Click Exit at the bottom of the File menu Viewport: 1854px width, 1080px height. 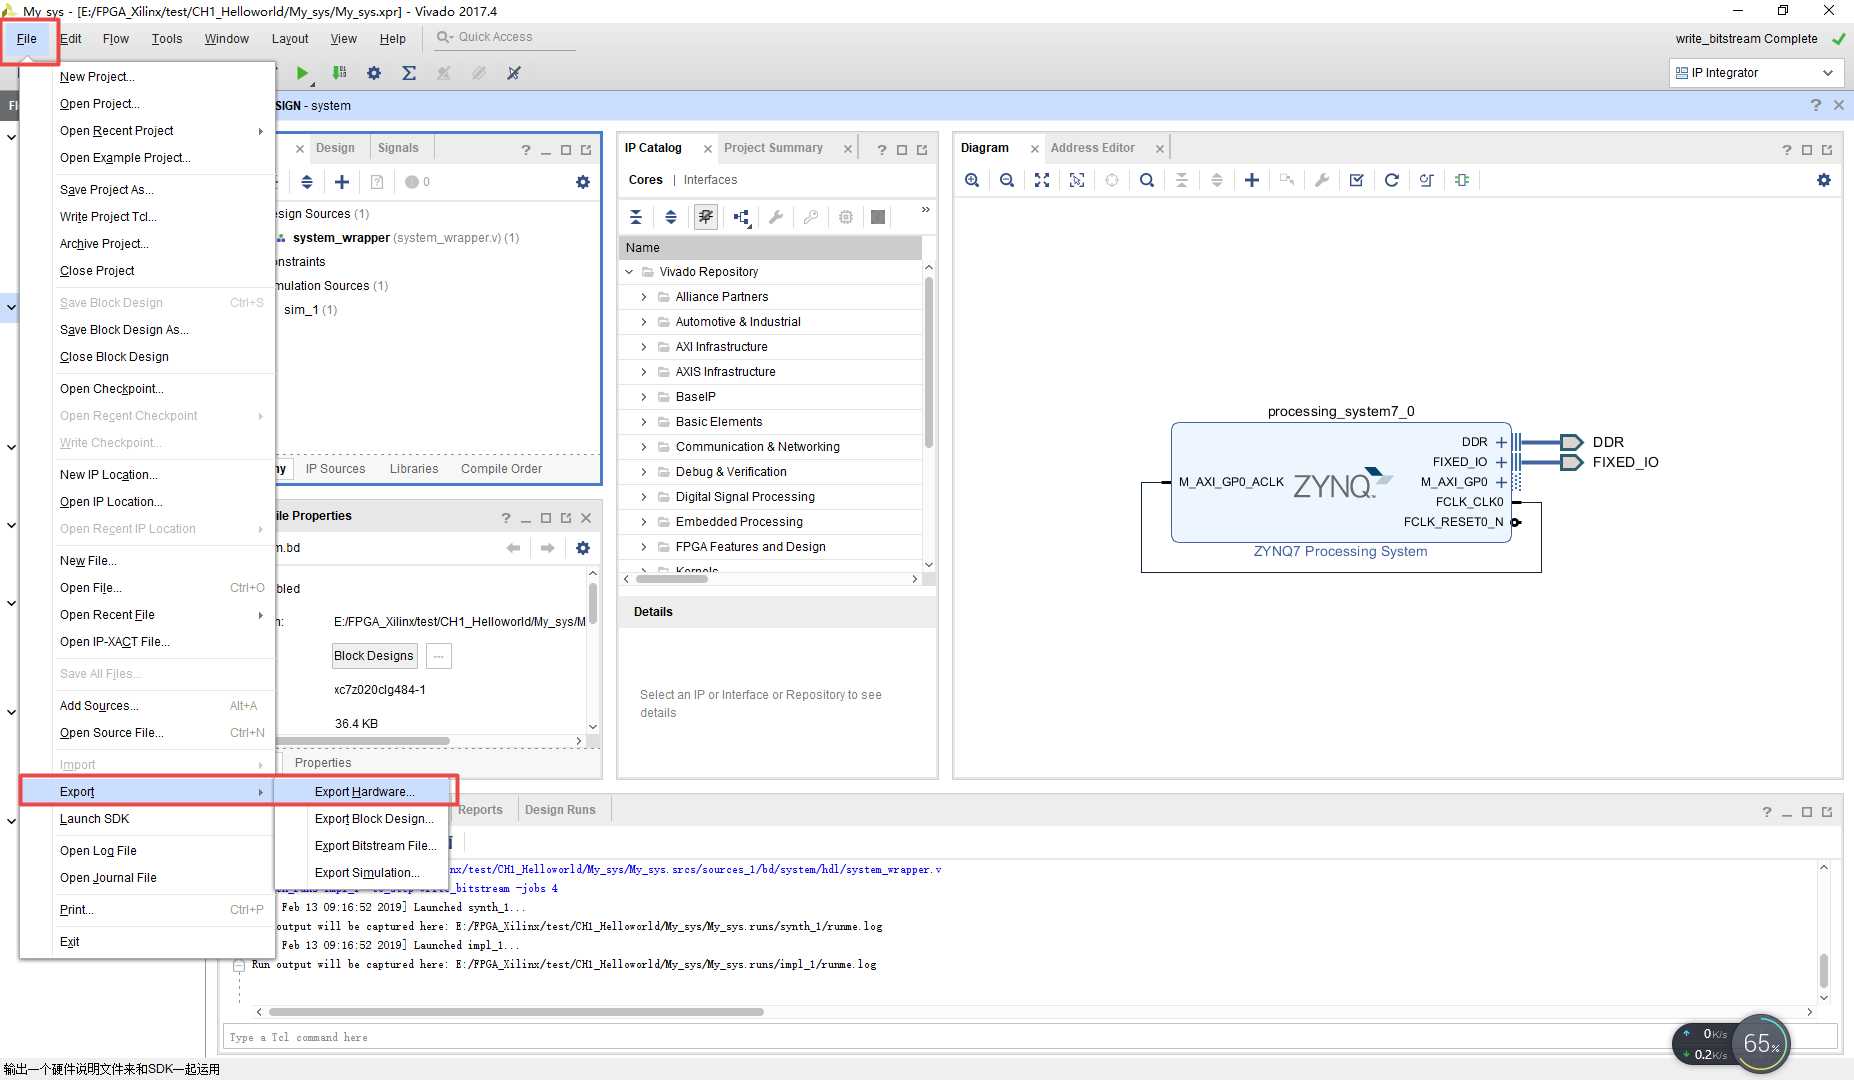pos(69,942)
